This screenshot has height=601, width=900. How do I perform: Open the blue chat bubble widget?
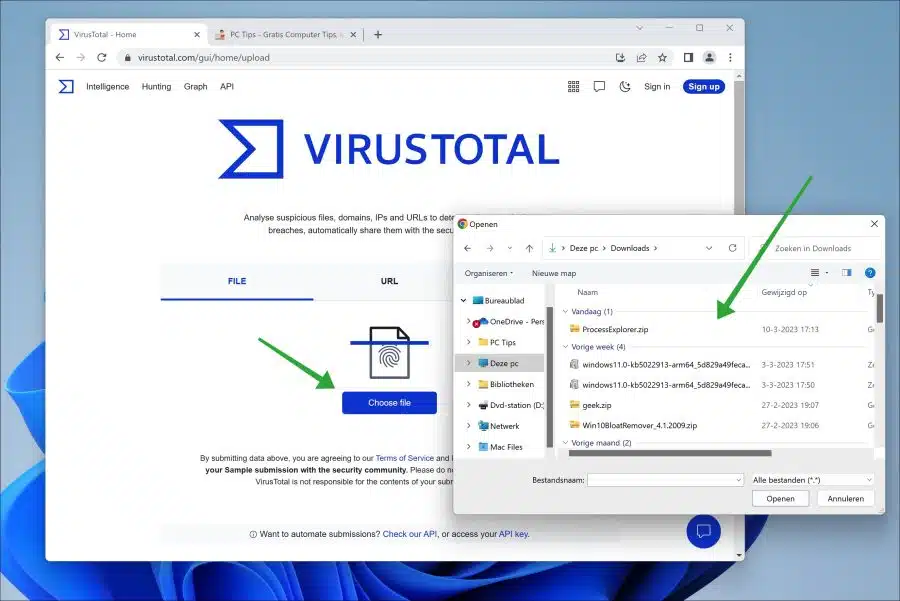tap(704, 531)
